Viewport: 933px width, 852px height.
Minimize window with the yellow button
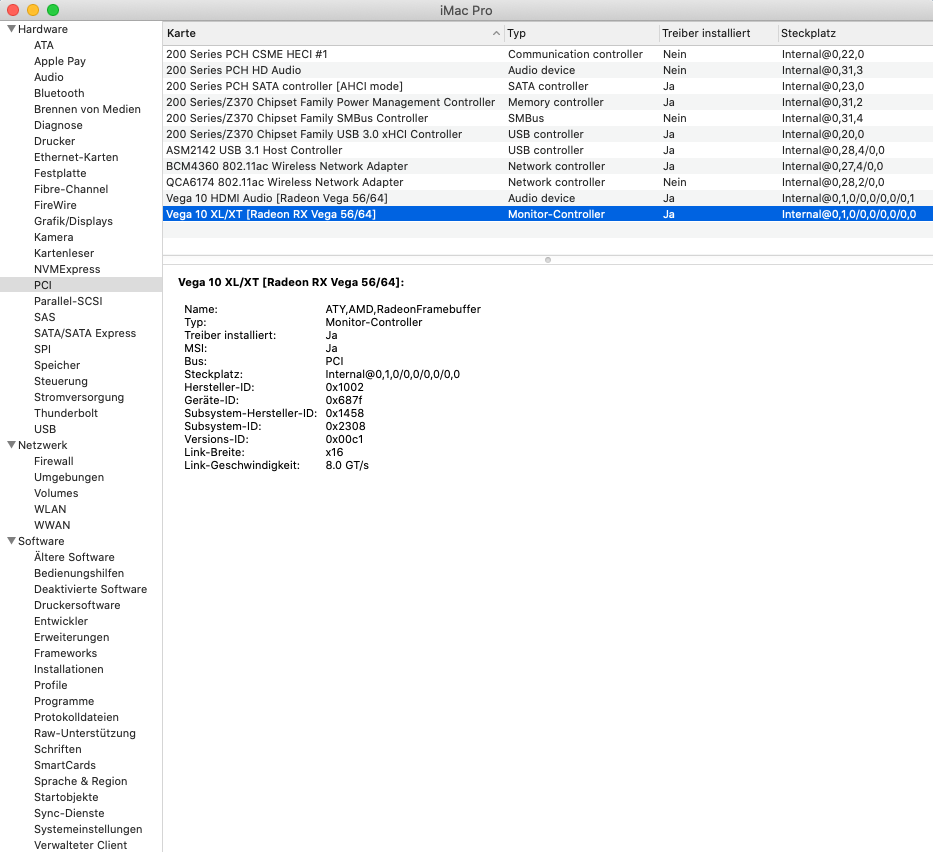click(33, 10)
